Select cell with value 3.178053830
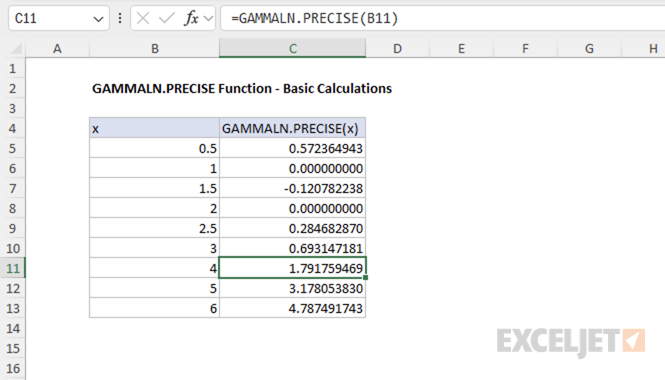 click(x=292, y=288)
